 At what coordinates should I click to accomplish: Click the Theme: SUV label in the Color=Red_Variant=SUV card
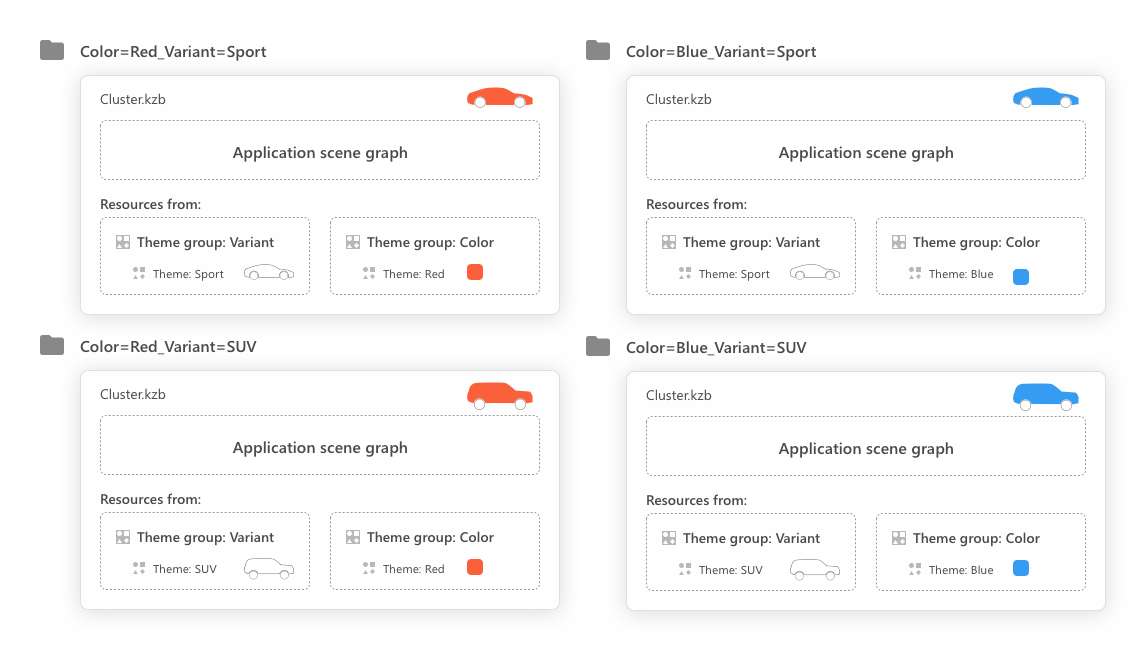pyautogui.click(x=184, y=569)
